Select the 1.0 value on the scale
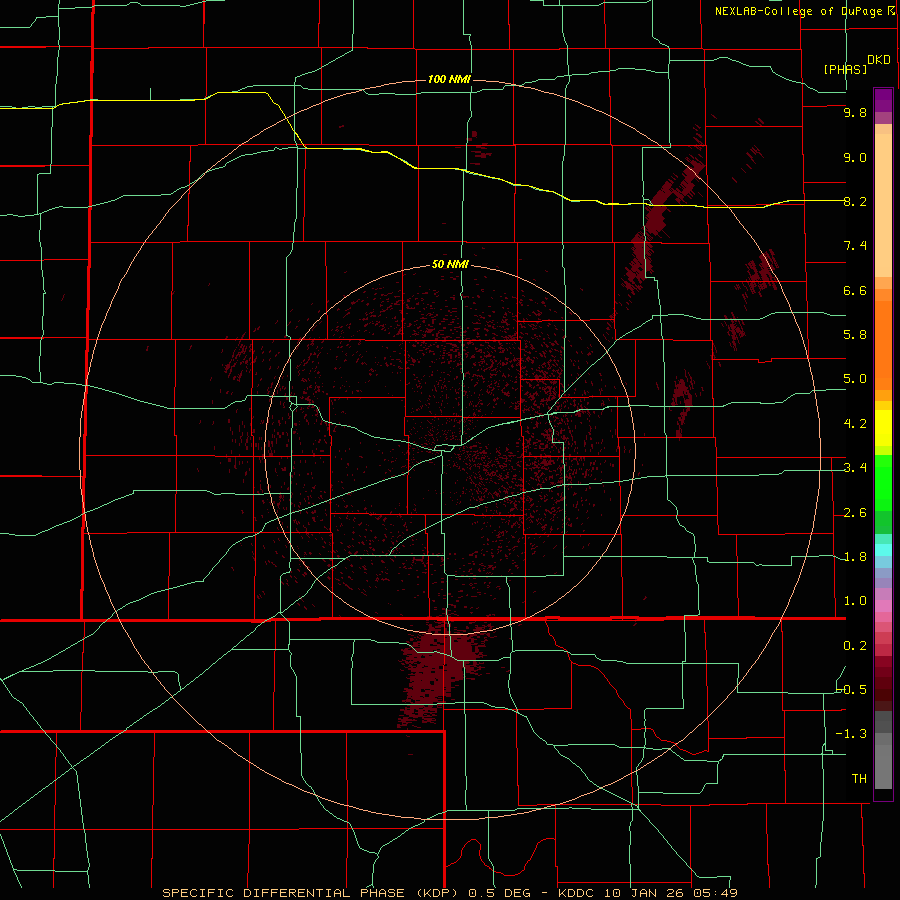Image resolution: width=900 pixels, height=900 pixels. point(855,602)
